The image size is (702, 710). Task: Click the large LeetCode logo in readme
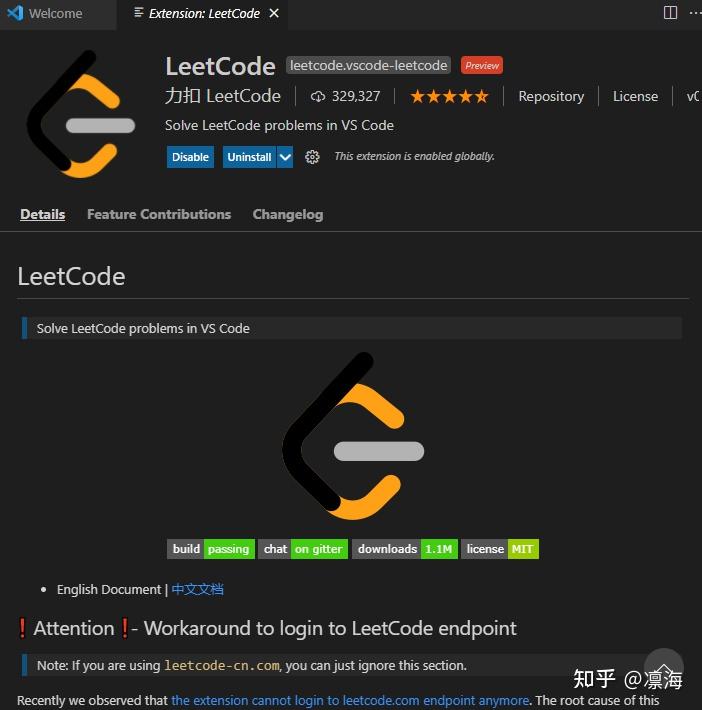(353, 436)
